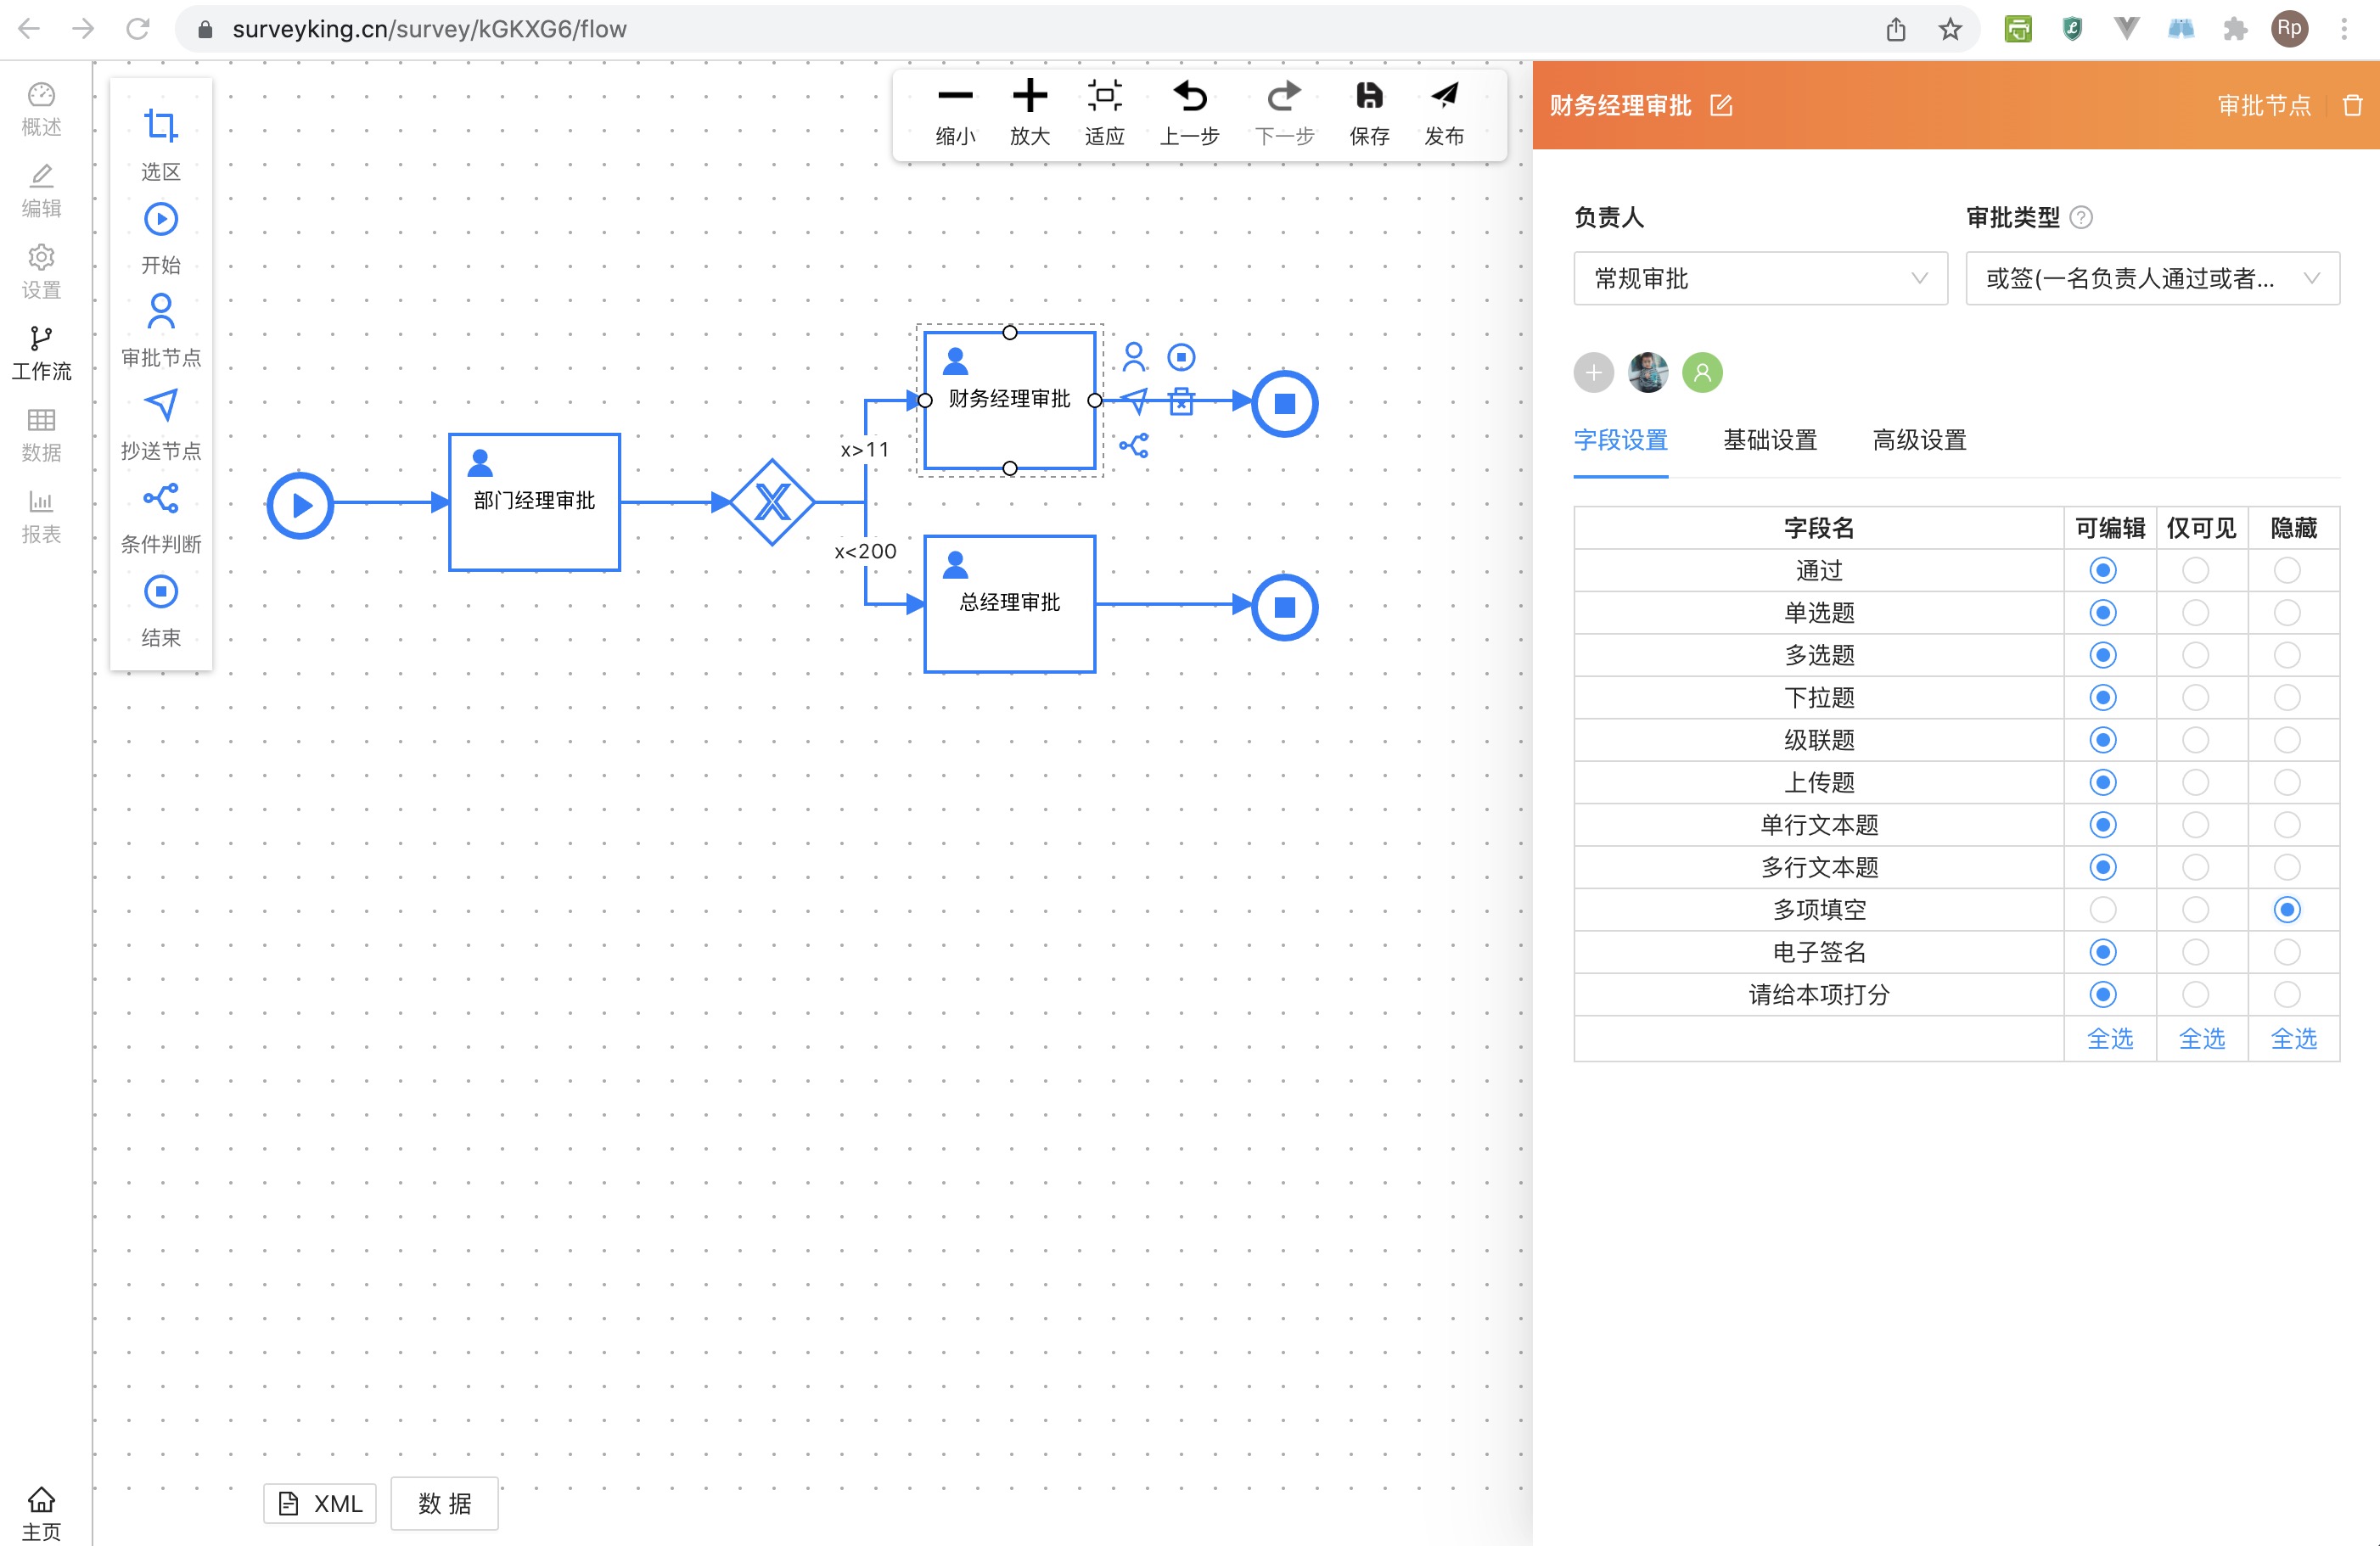The width and height of the screenshot is (2380, 1546).
Task: Click the 适应 fit-to-screen icon
Action: click(1104, 97)
